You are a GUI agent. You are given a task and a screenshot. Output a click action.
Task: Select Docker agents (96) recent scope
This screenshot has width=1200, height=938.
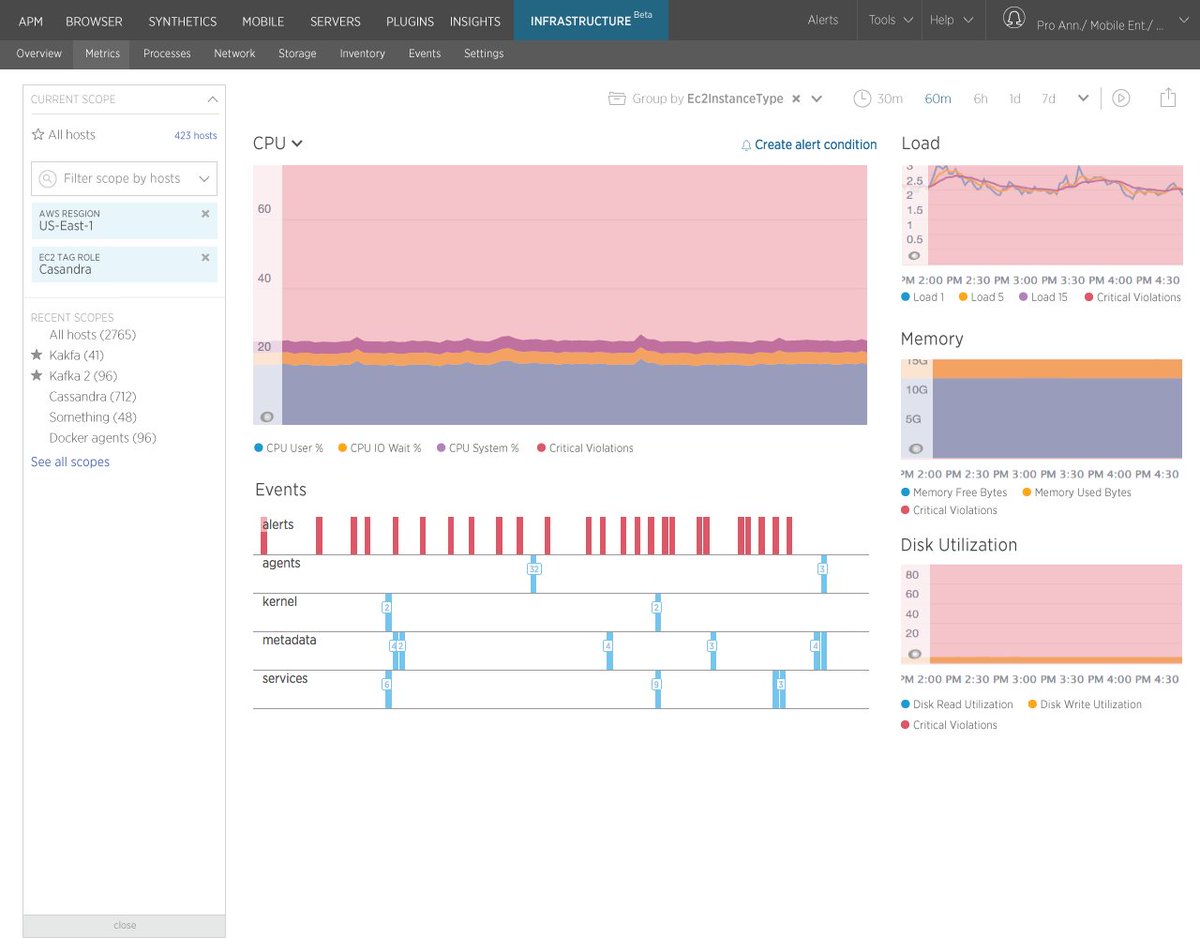click(x=103, y=438)
